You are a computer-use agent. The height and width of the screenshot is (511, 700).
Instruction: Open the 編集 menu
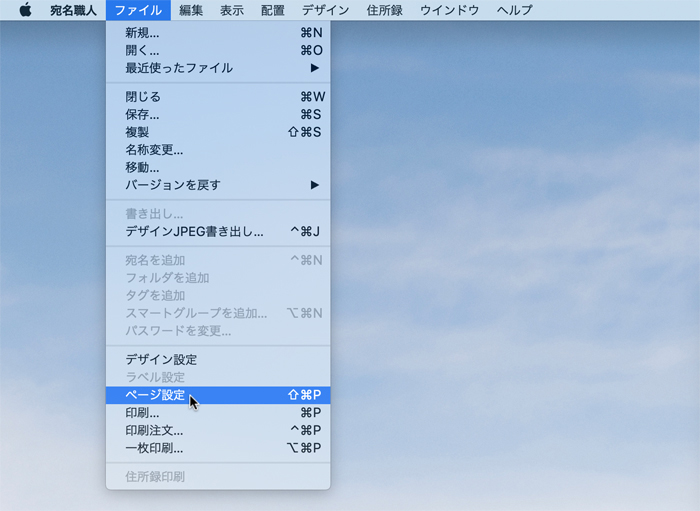191,10
